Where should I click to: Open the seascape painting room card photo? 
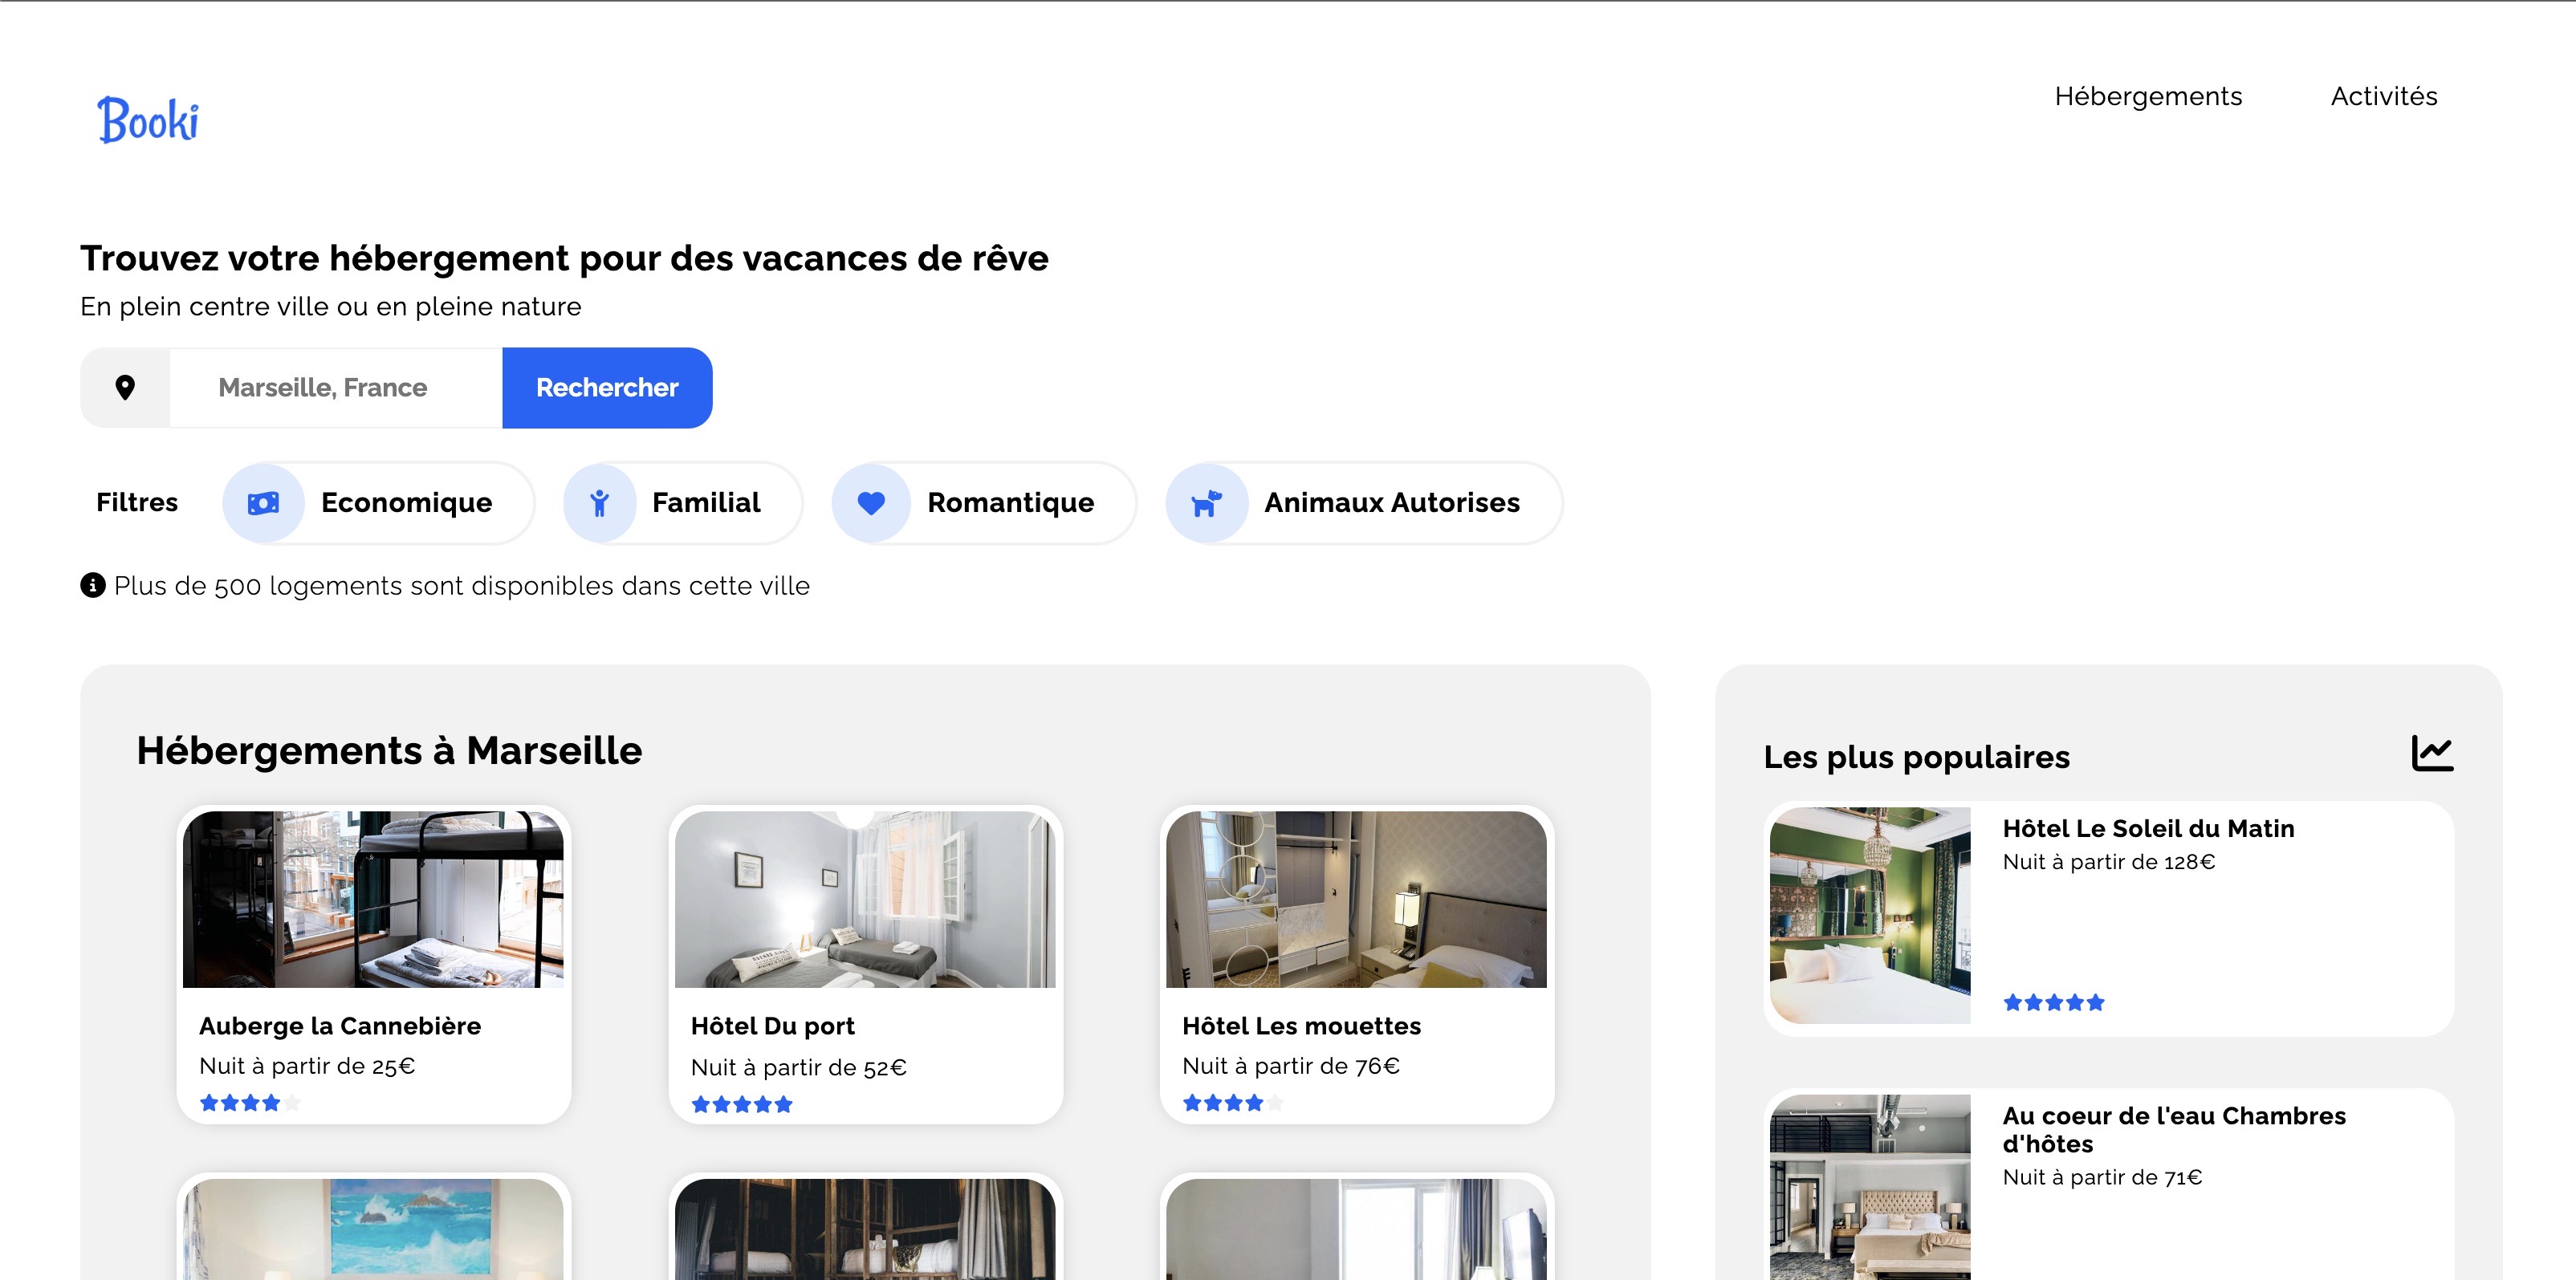tap(373, 1229)
